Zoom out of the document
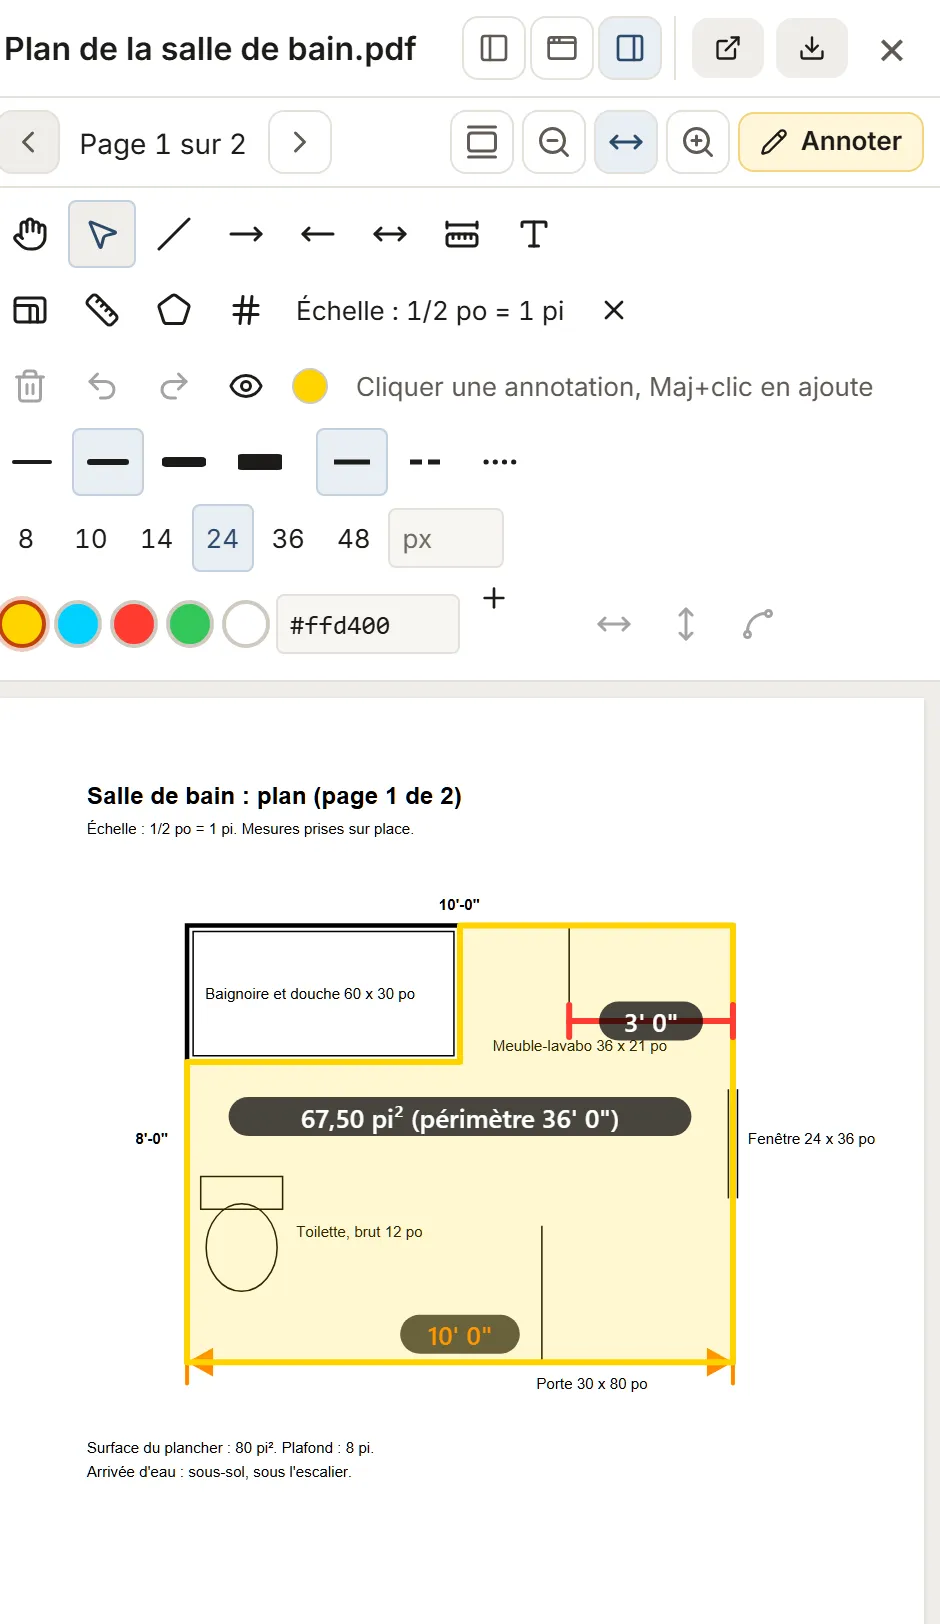Image resolution: width=940 pixels, height=1624 pixels. pos(554,142)
